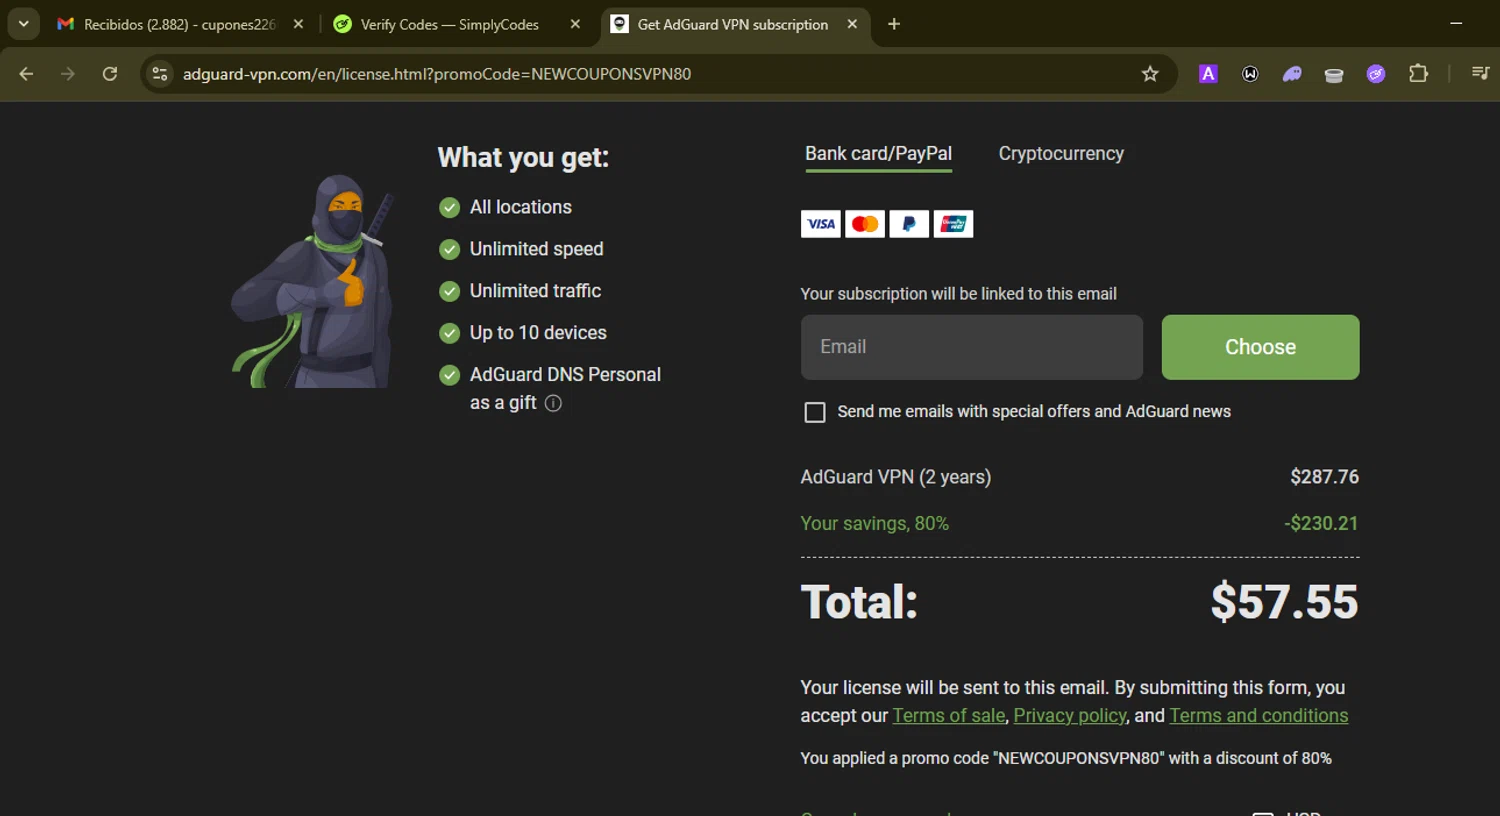Close the Get AdGuard VPN subscription tab
Image resolution: width=1500 pixels, height=816 pixels.
852,24
